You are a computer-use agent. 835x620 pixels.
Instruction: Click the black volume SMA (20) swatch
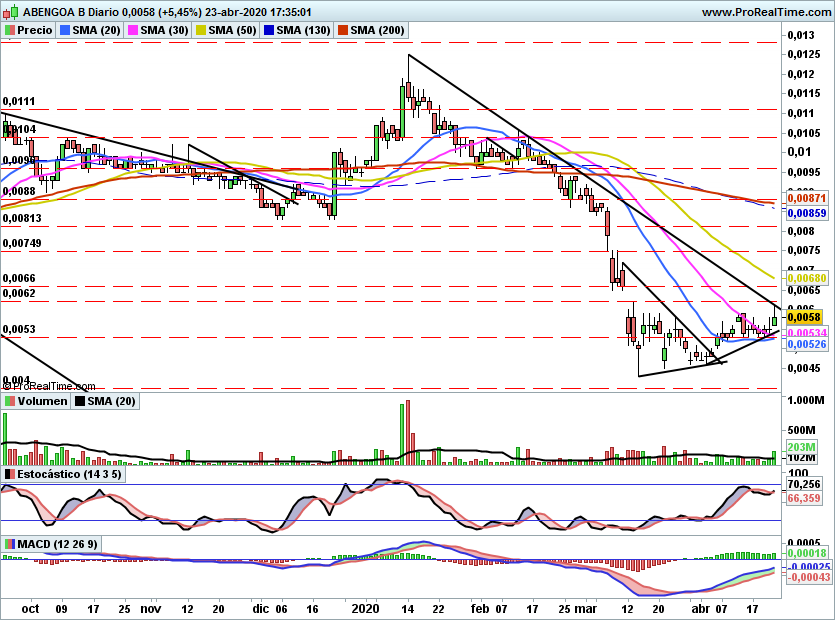point(80,401)
